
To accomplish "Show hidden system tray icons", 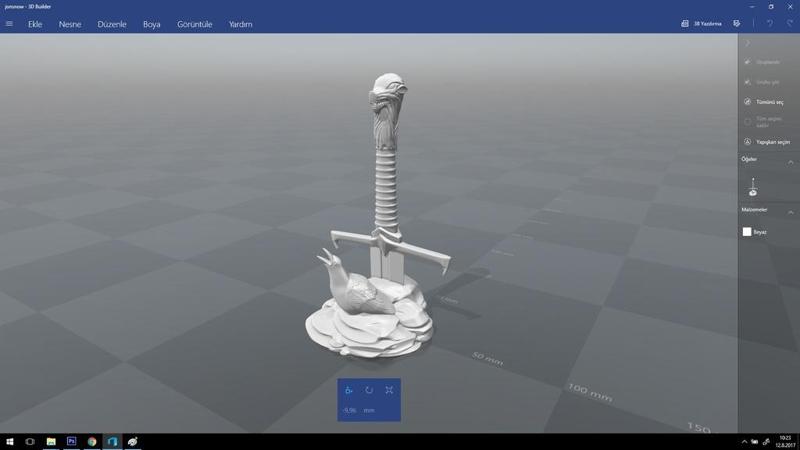I will coord(744,442).
